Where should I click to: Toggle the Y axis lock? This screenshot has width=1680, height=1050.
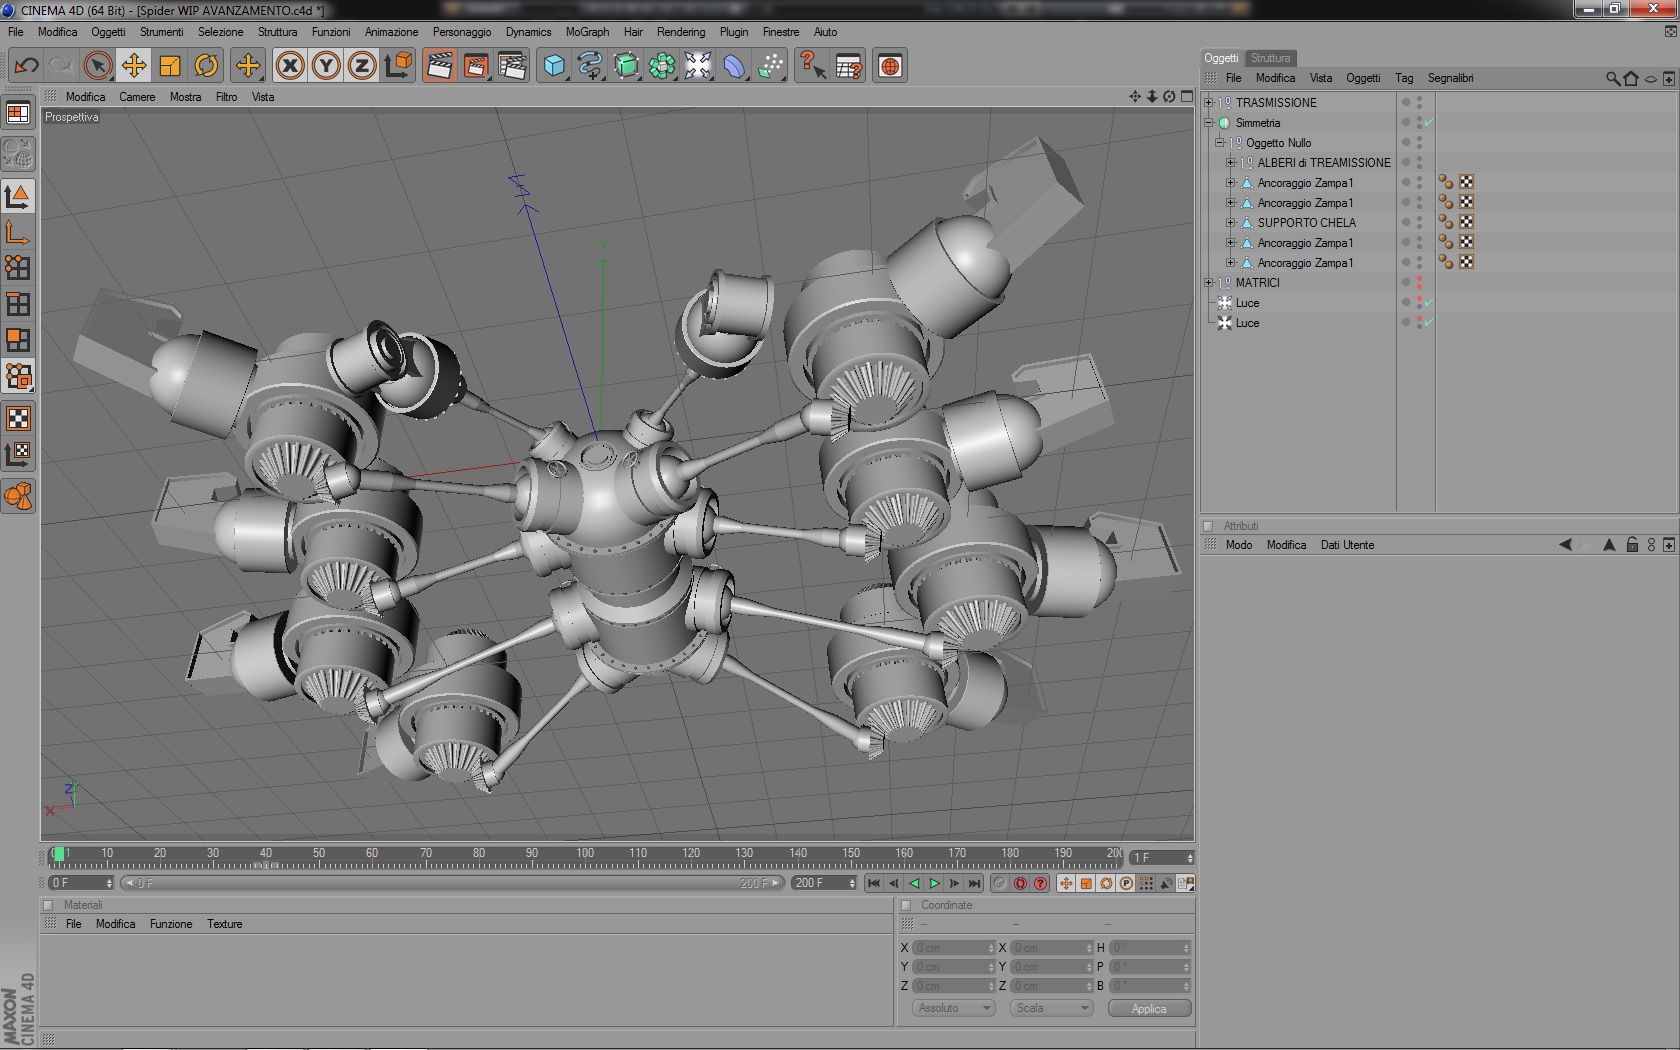(x=326, y=66)
